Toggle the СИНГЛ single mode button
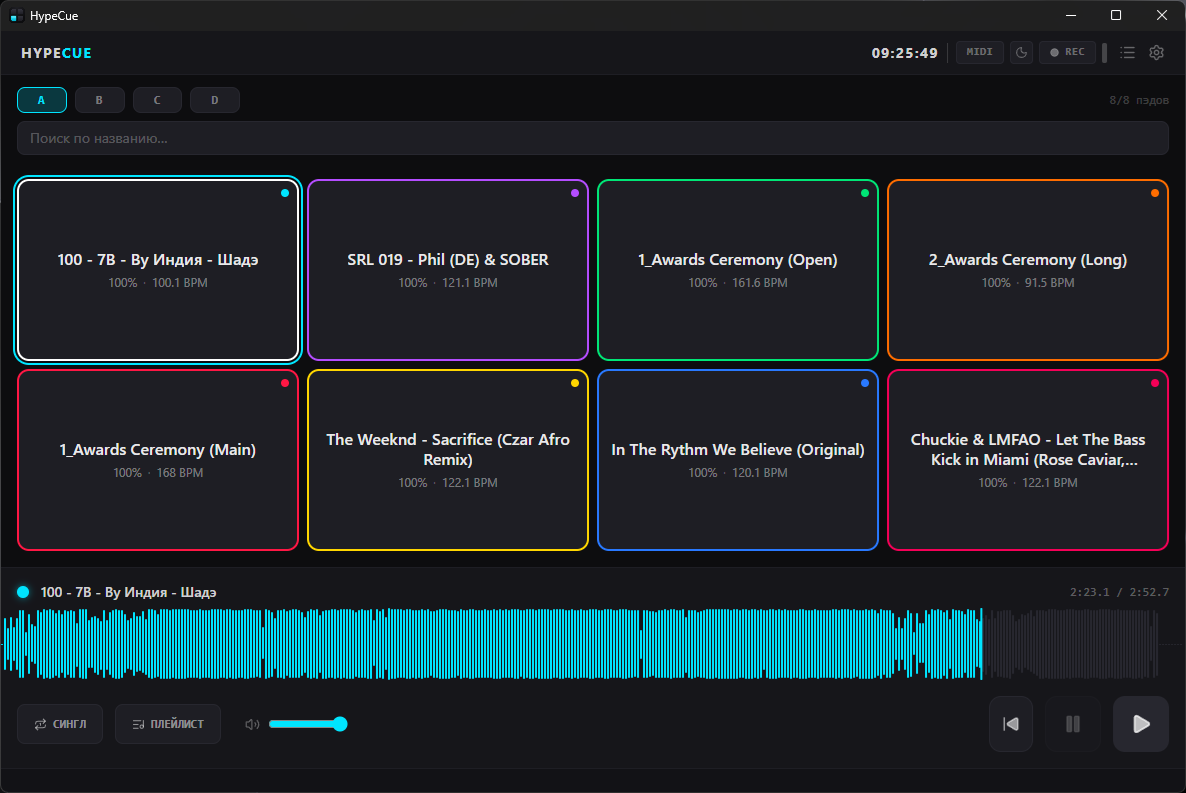The height and width of the screenshot is (793, 1186). point(60,724)
